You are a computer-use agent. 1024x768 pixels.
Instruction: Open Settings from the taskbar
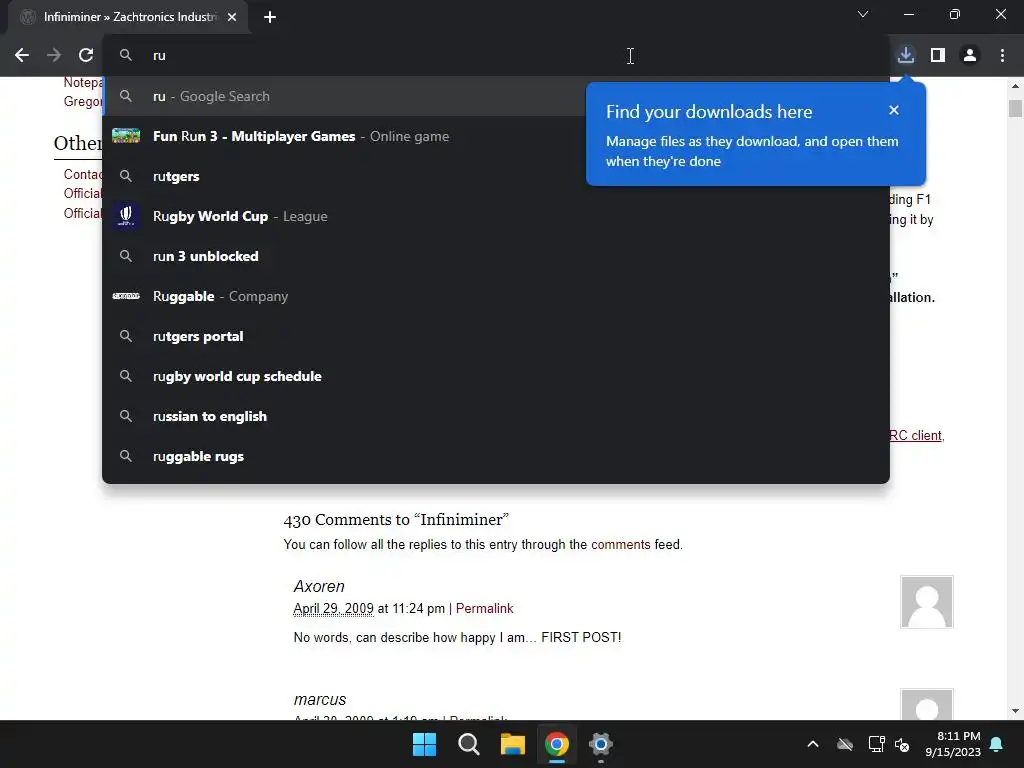[x=601, y=744]
